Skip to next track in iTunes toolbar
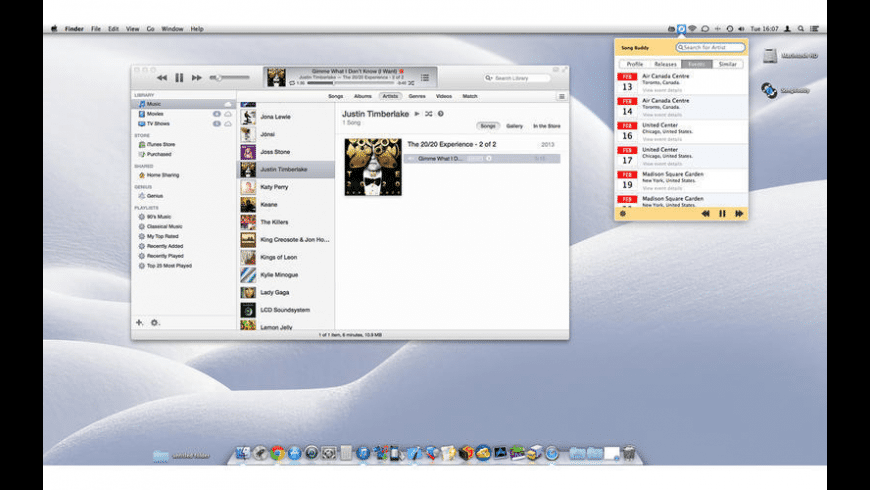The height and width of the screenshot is (490, 870). tap(196, 78)
